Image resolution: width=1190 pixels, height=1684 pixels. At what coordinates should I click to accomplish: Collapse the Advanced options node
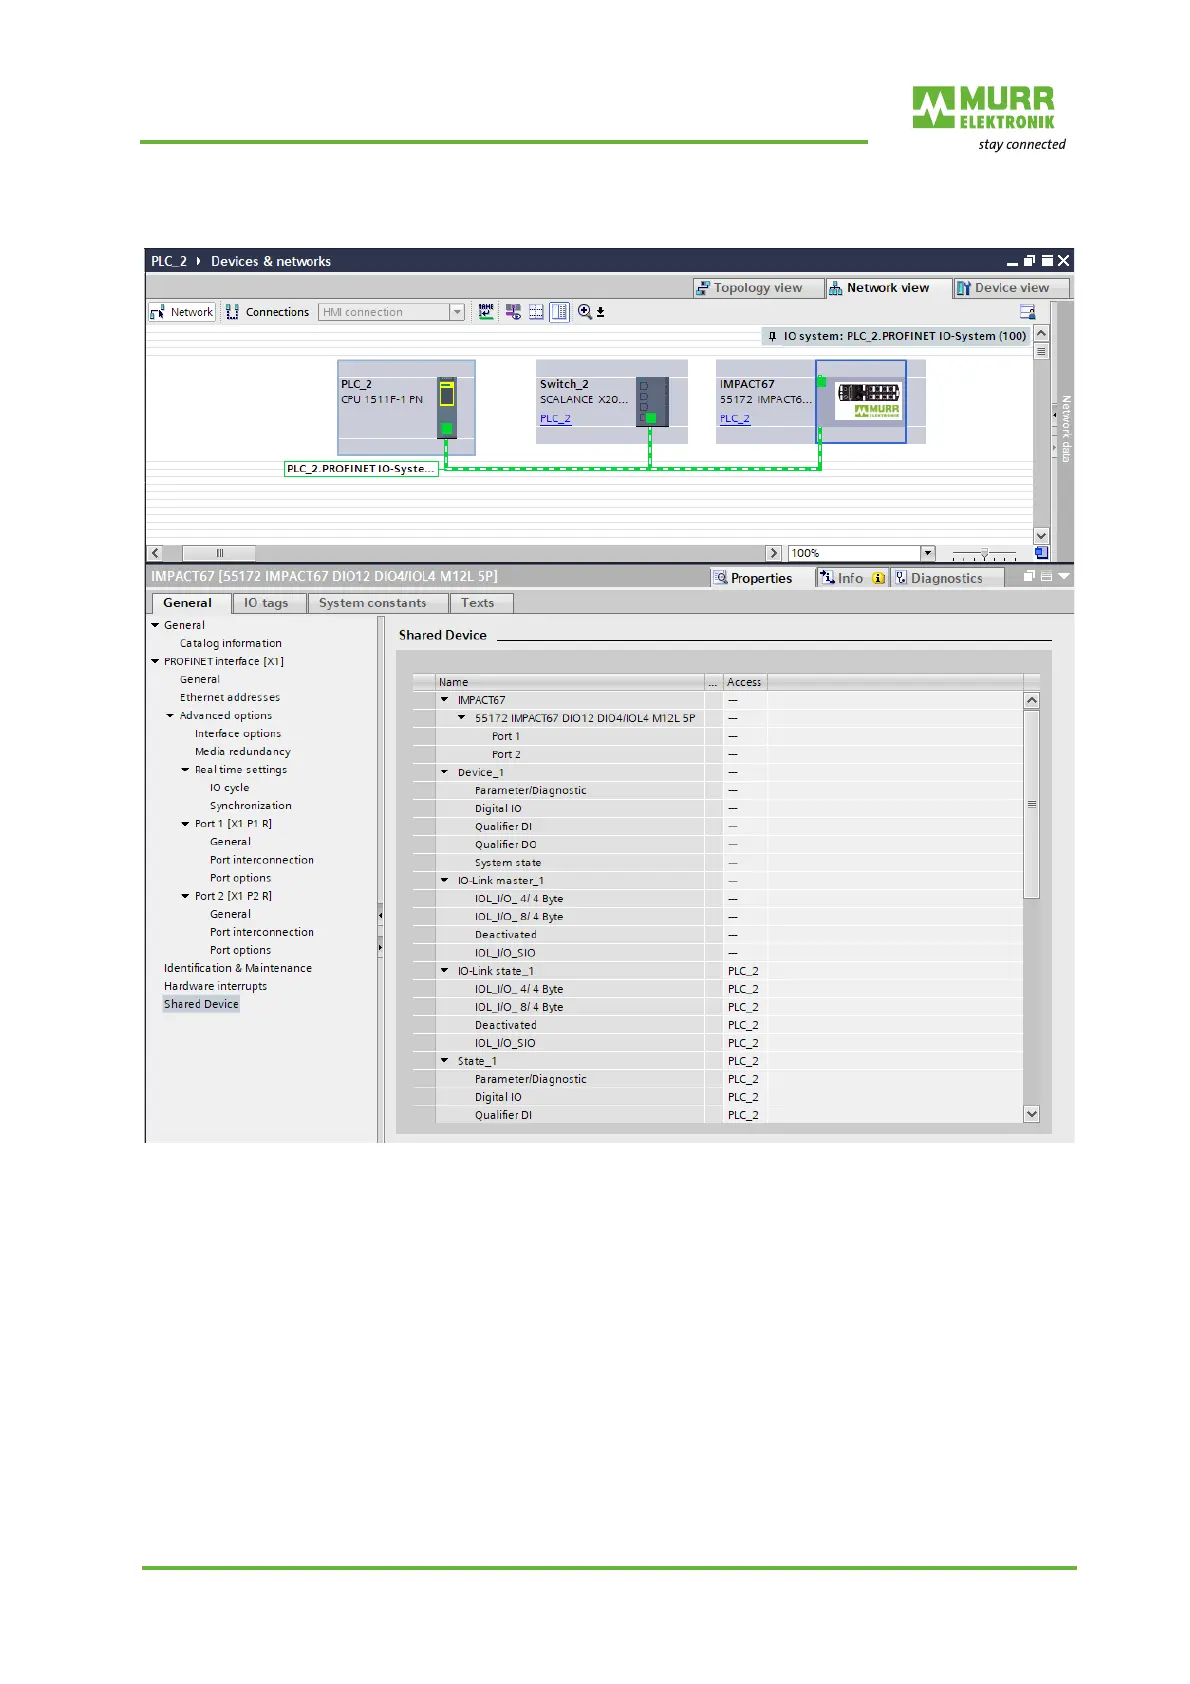click(170, 715)
